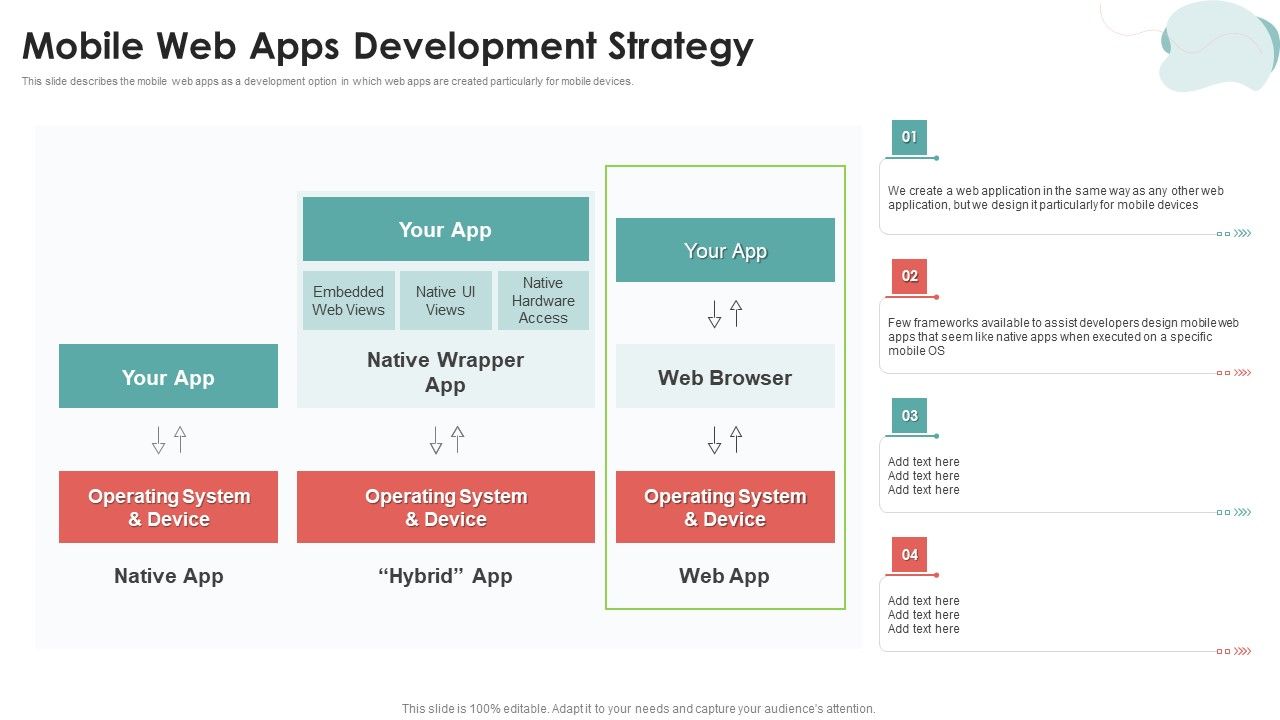Click the red '04' number badge
Screen dimensions: 1280x720
[909, 554]
